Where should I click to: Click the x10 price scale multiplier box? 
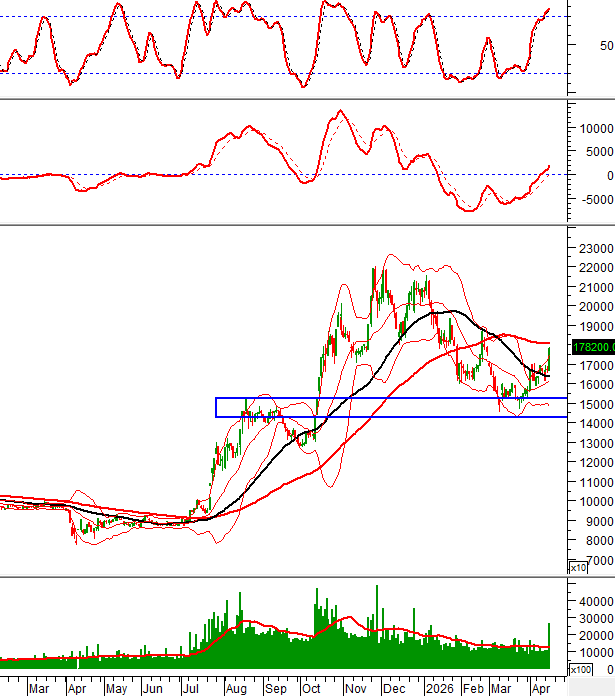[x=577, y=568]
